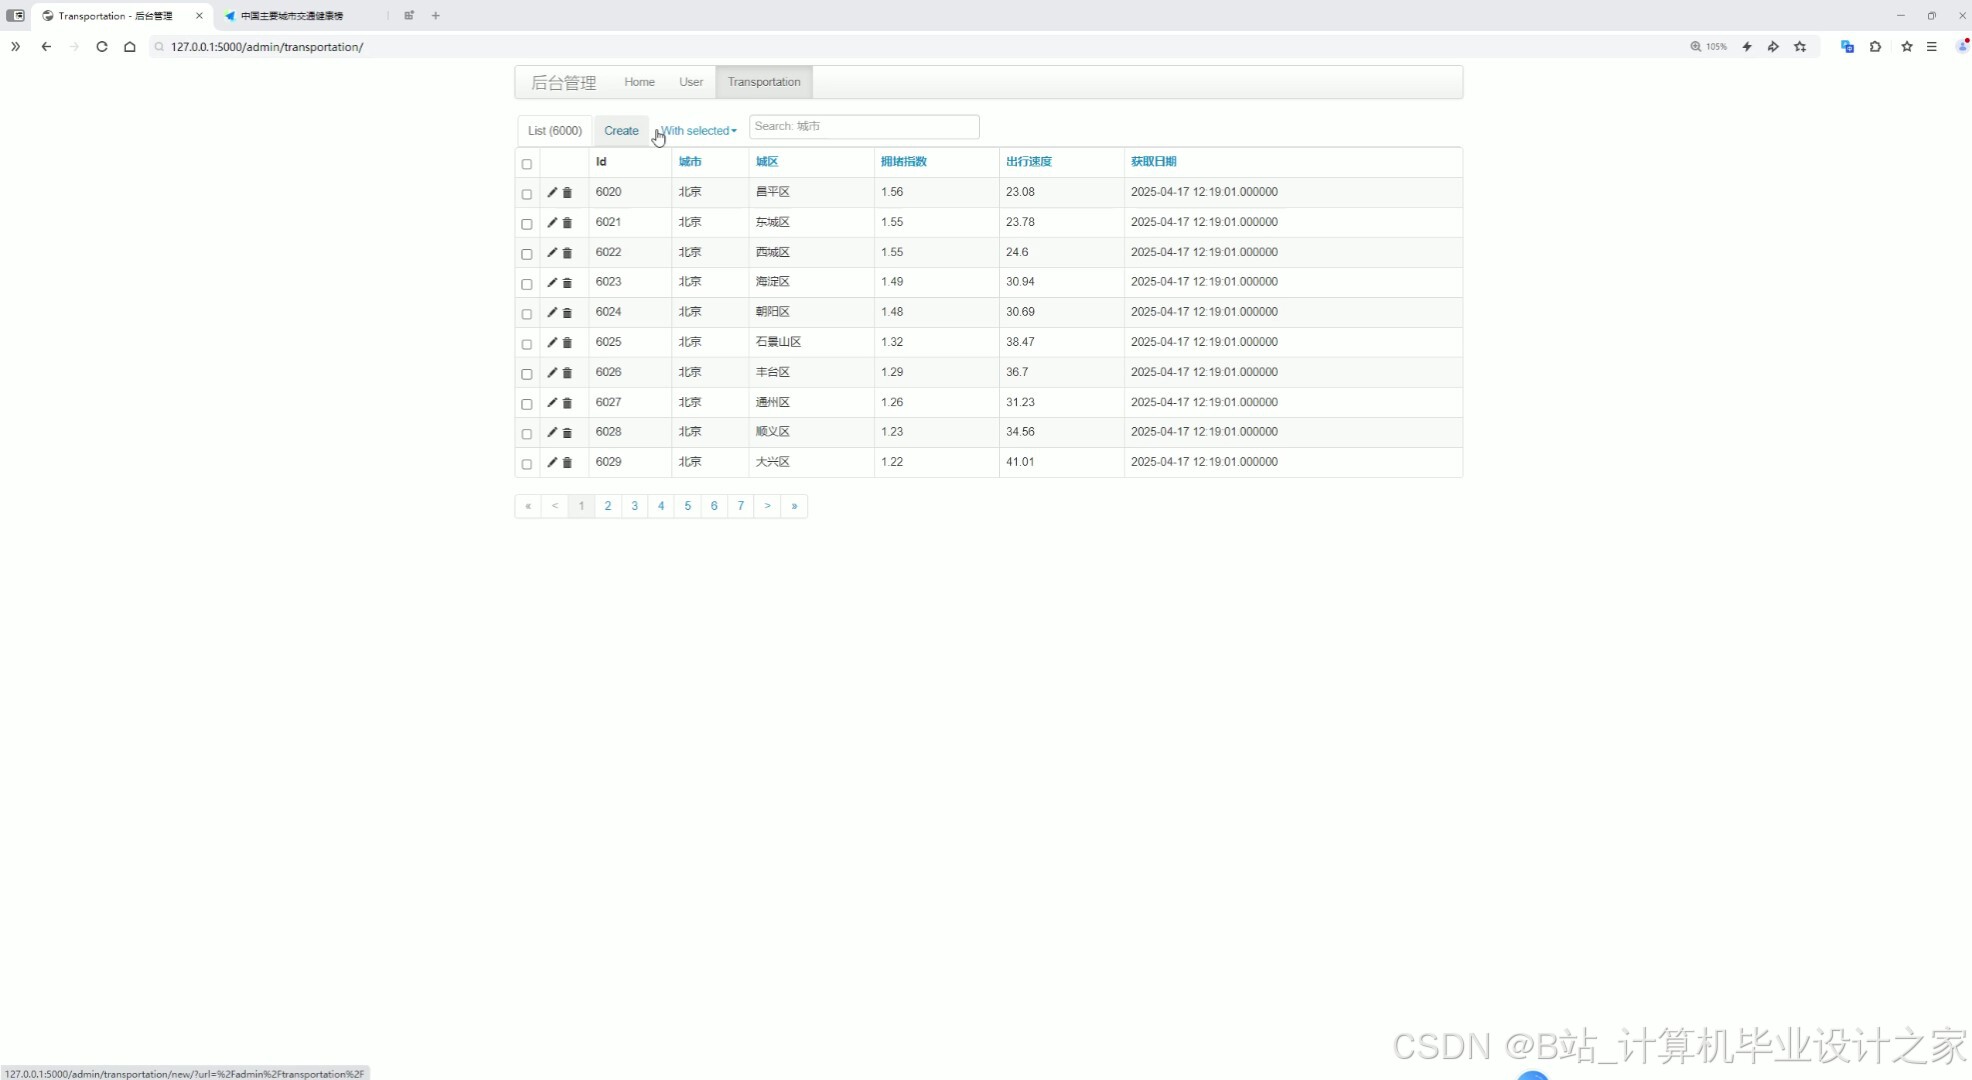Delete record 6023 with the trash icon

(567, 282)
